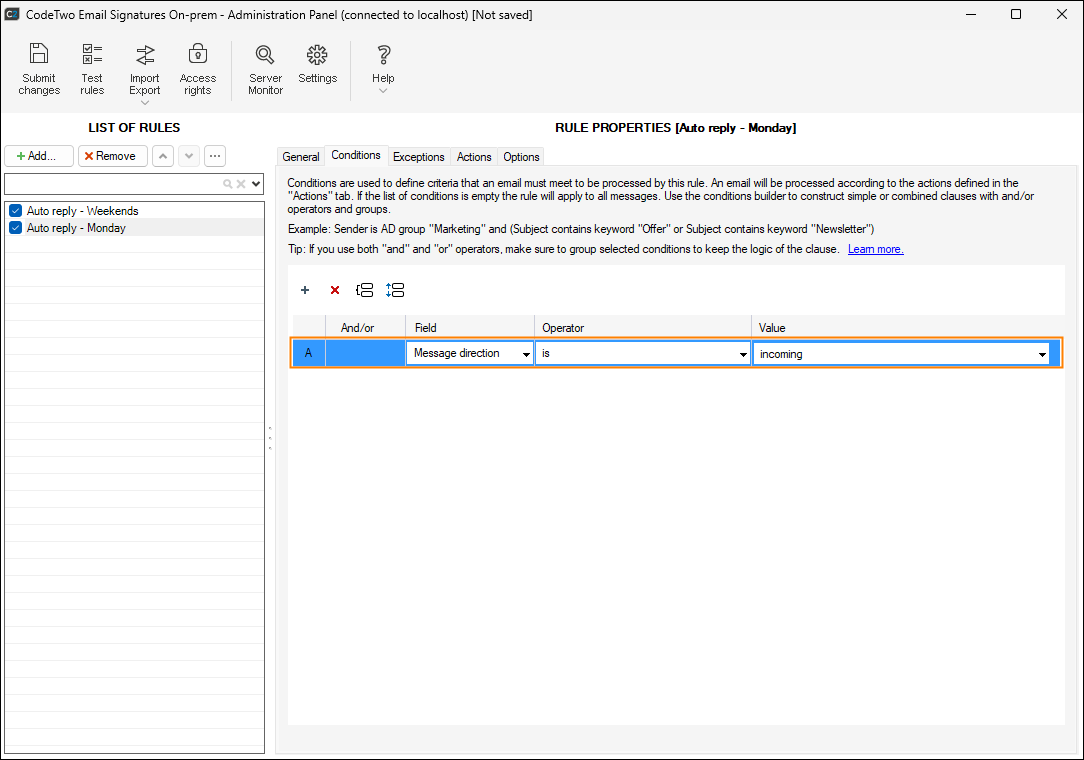Open Access rights settings
Screen dimensions: 1084x760
198,69
